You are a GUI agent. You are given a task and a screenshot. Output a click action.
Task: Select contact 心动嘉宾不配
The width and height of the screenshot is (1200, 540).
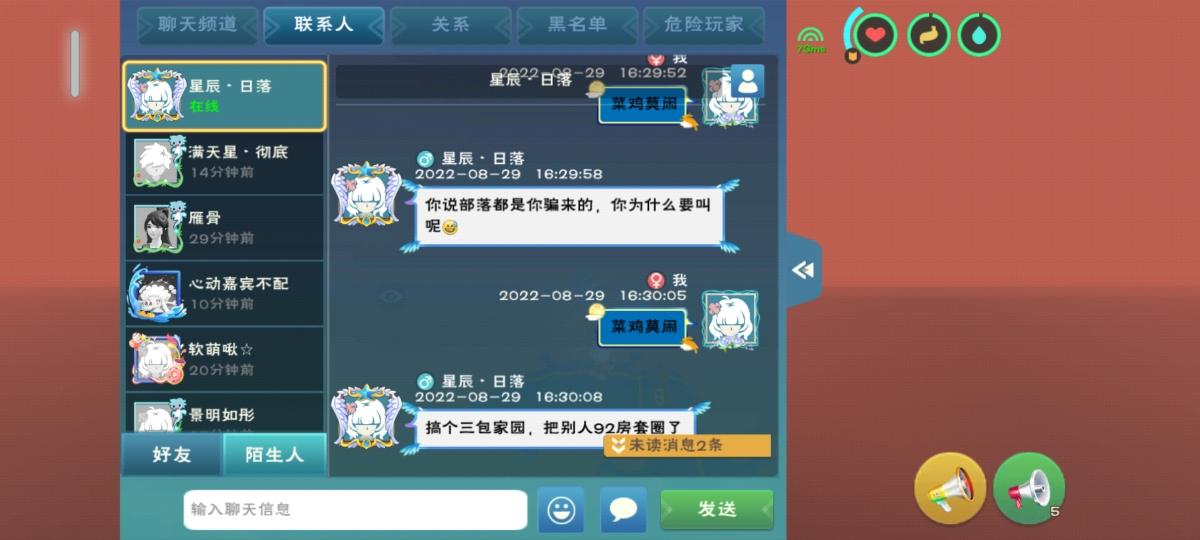225,293
